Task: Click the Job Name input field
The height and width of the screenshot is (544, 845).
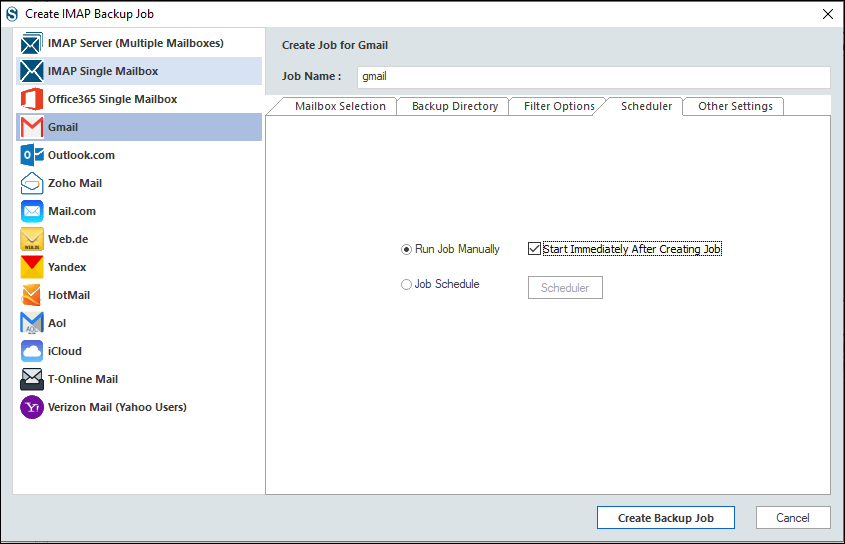Action: tap(593, 77)
